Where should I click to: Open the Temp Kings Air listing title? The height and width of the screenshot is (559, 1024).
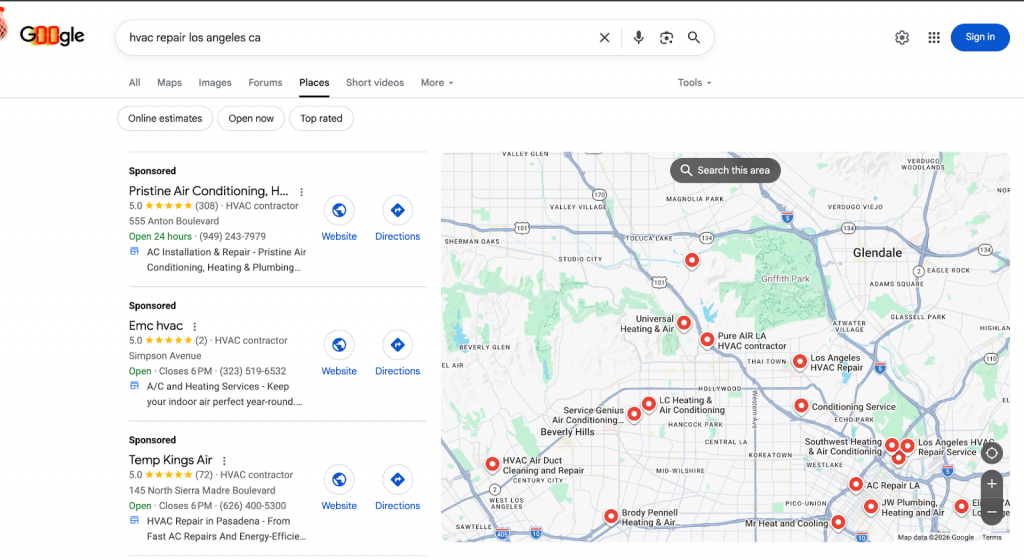170,460
